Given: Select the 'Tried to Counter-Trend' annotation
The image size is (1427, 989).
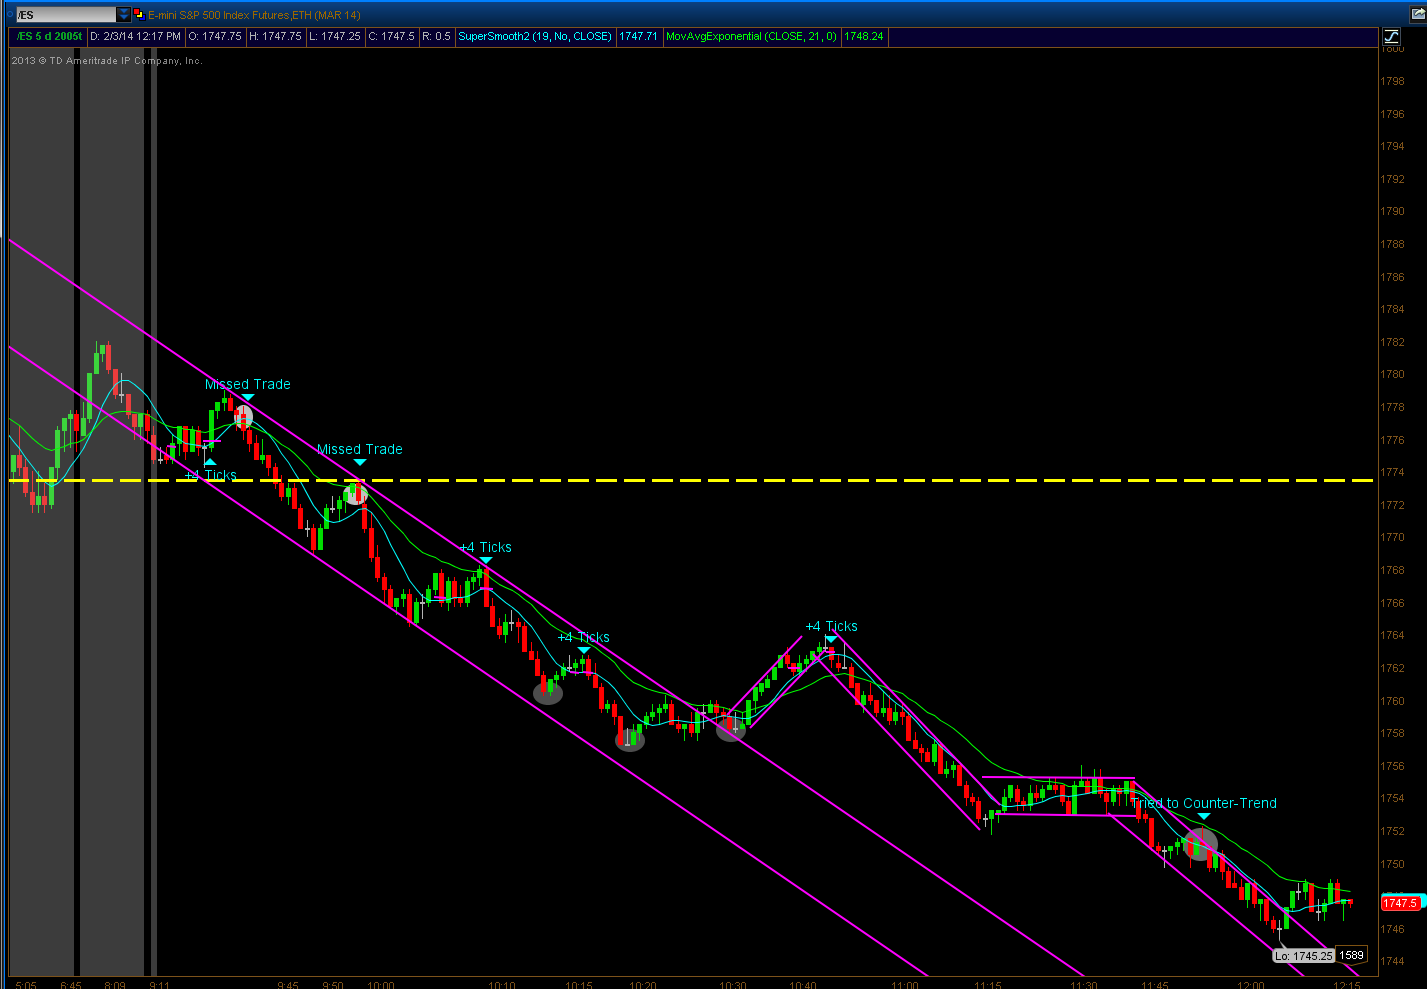Looking at the screenshot, I should click(x=1203, y=803).
